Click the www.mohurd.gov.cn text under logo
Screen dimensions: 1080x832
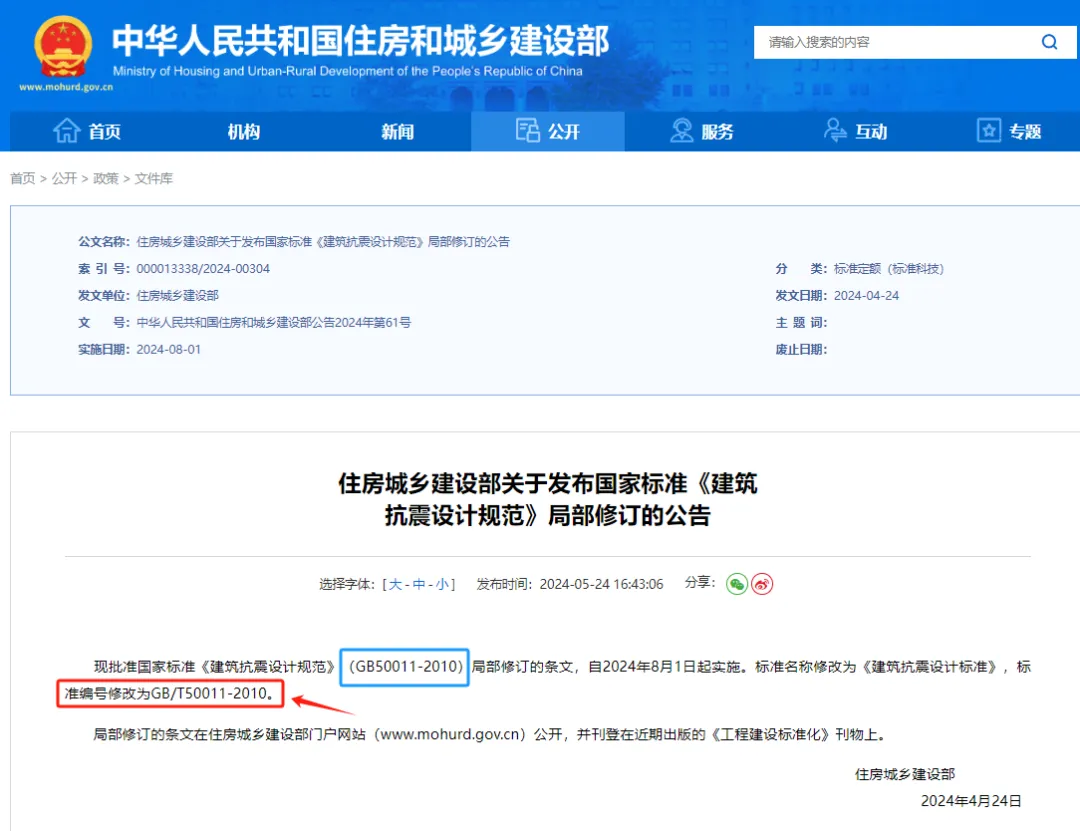[65, 87]
